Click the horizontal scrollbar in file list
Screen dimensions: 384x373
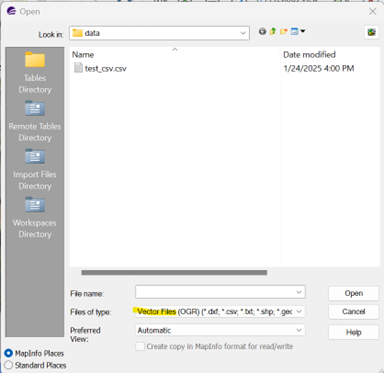pyautogui.click(x=174, y=273)
